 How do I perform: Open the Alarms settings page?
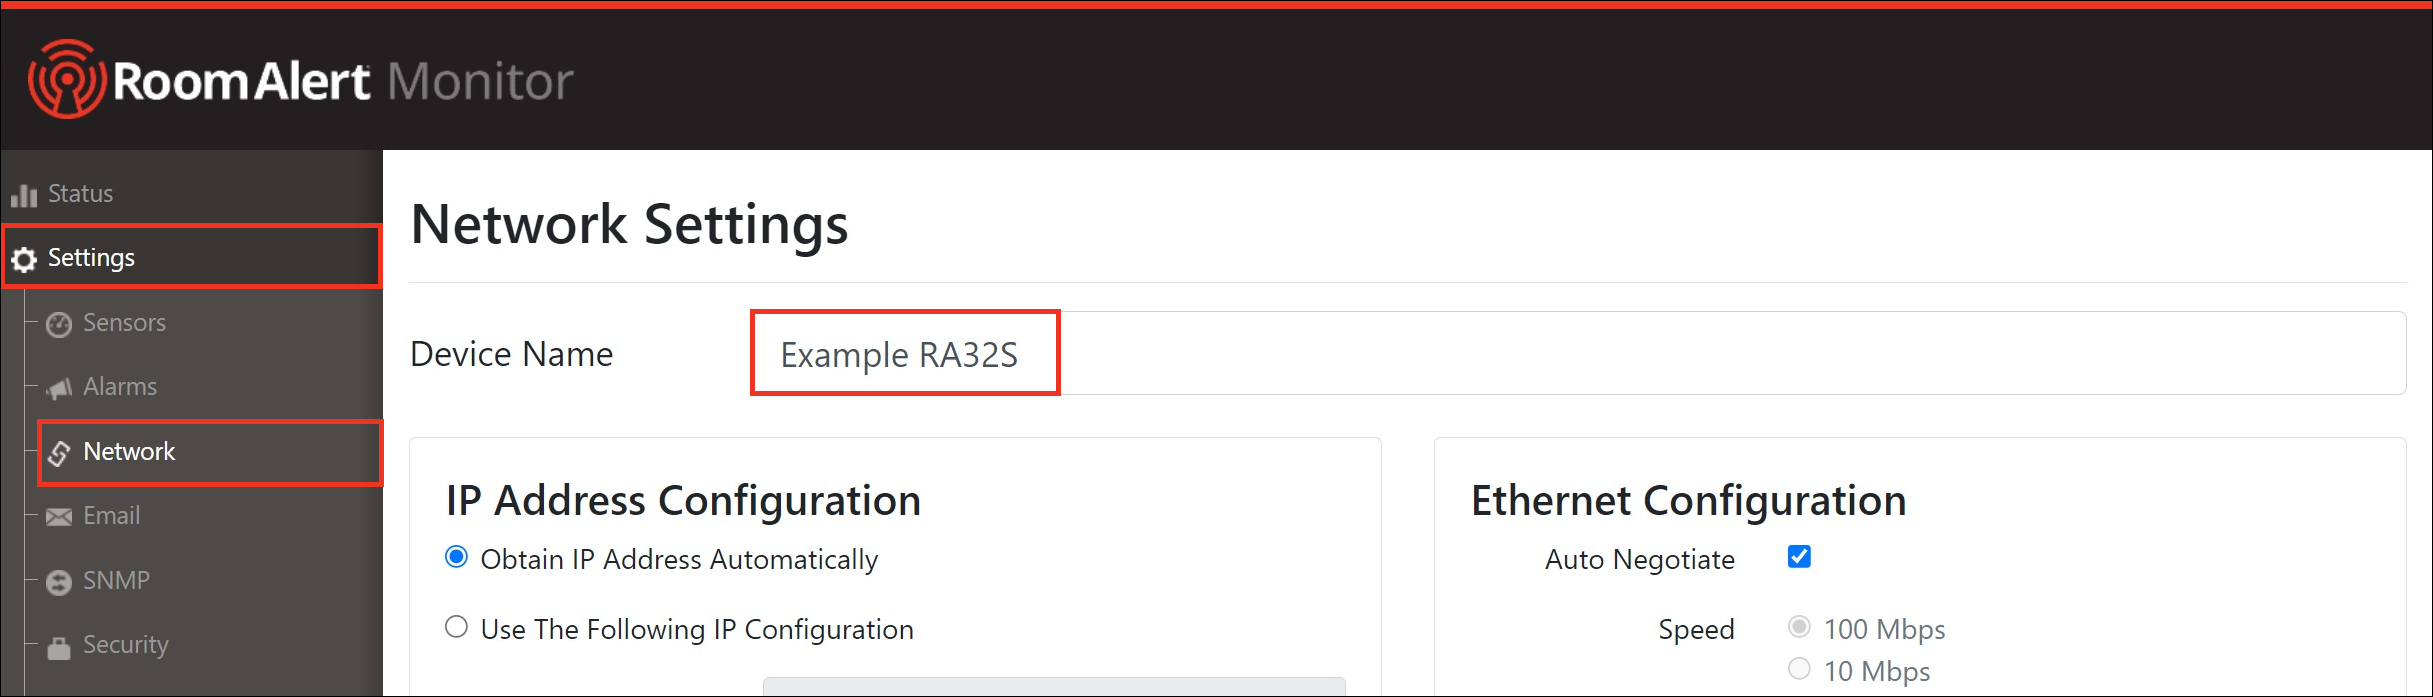(120, 387)
